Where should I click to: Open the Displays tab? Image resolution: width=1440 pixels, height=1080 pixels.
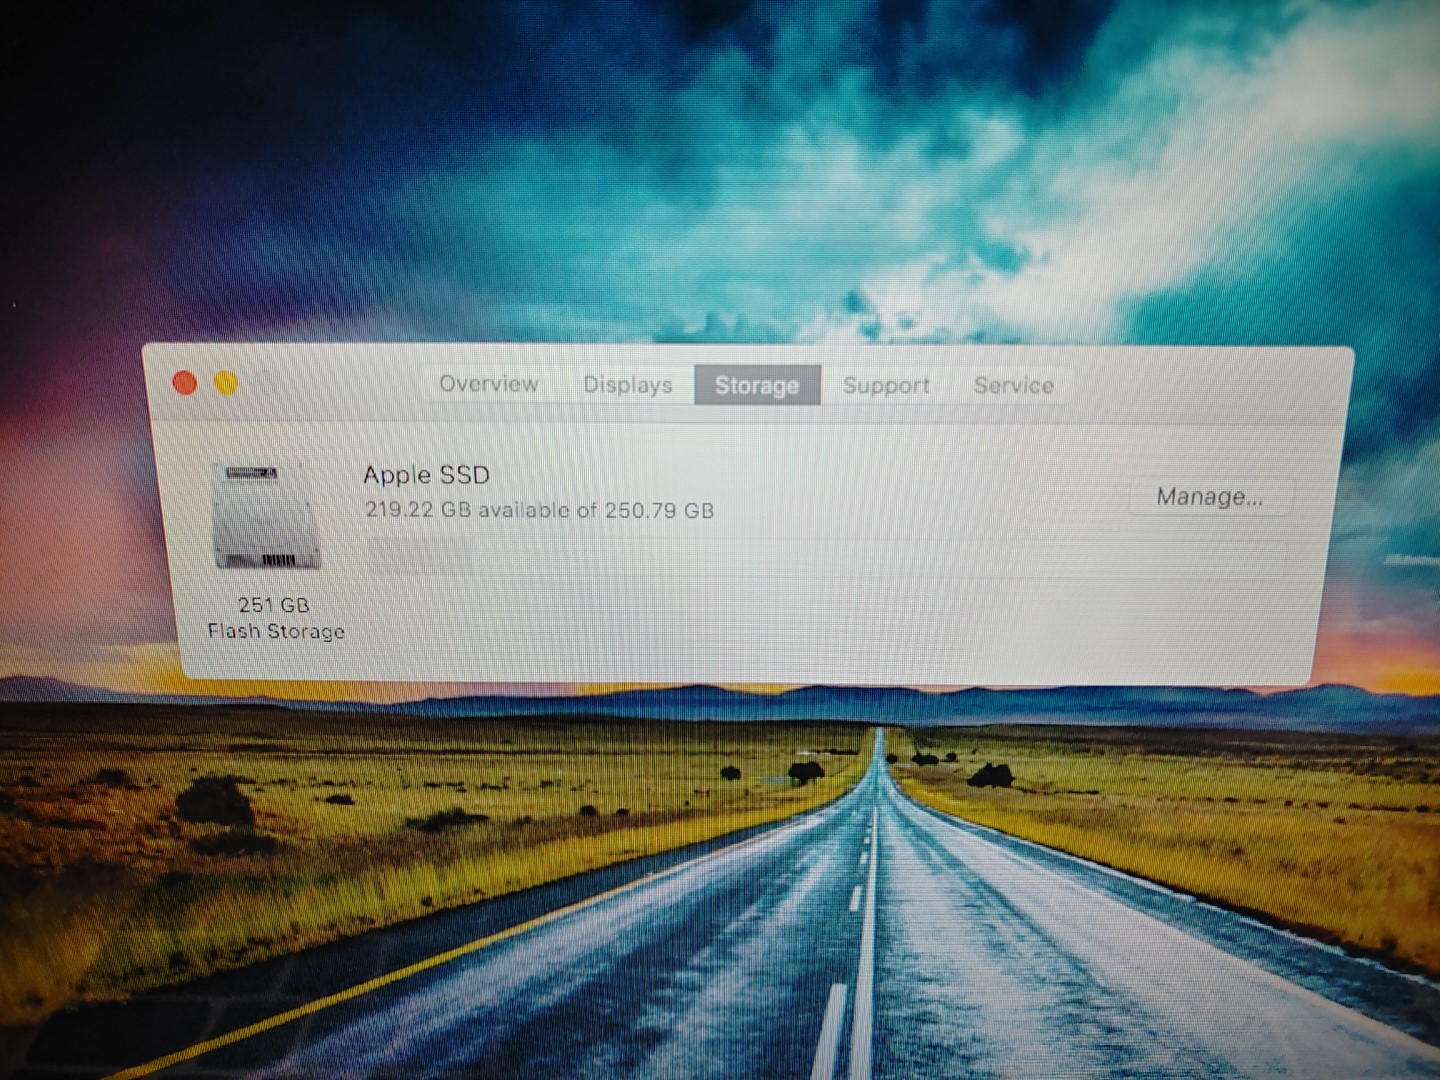(627, 385)
